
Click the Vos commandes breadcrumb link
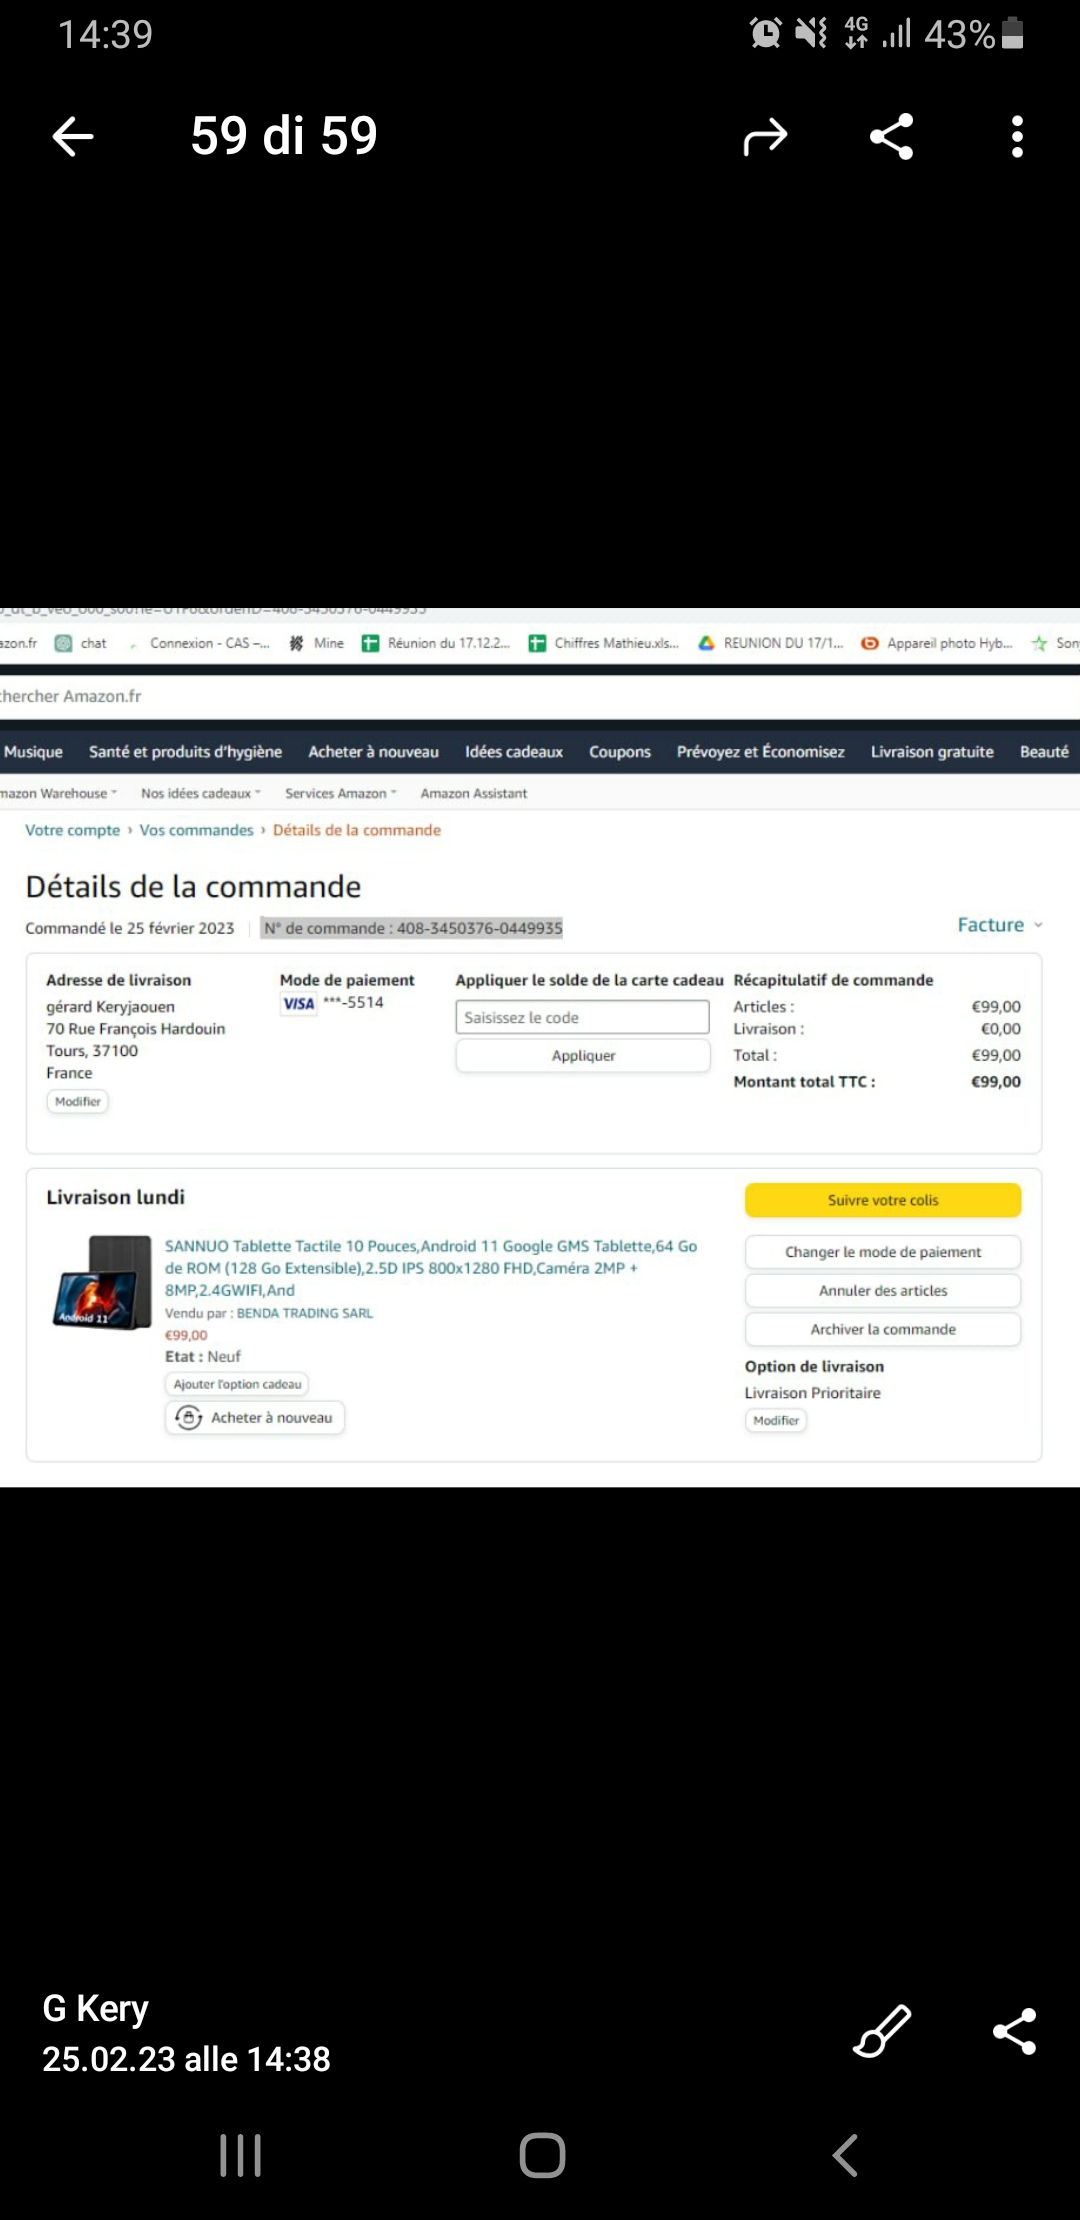(x=196, y=830)
